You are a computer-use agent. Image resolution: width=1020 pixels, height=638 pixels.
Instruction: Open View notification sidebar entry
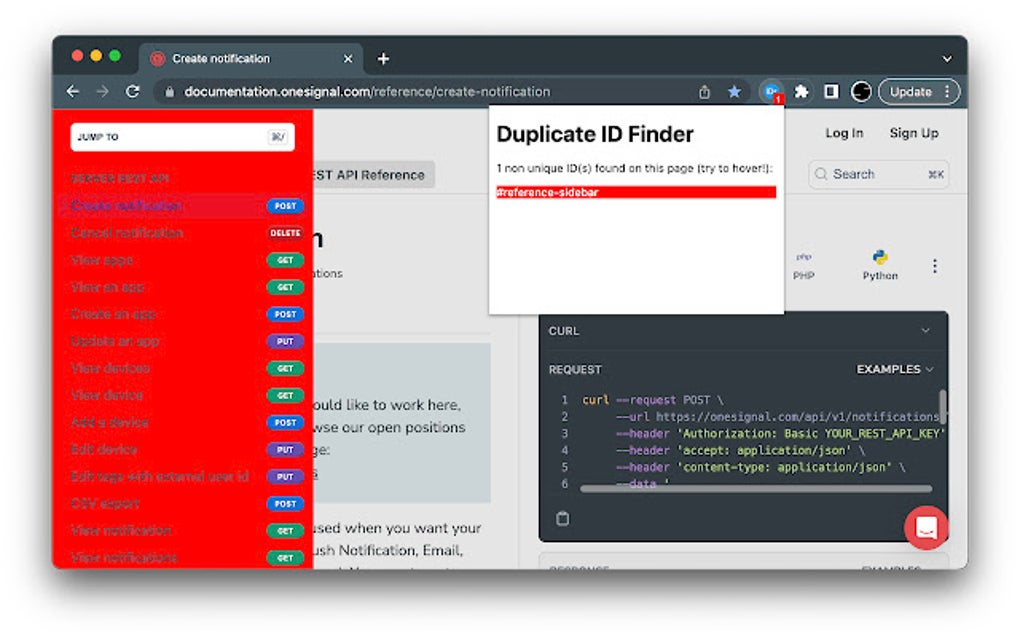coord(182,531)
